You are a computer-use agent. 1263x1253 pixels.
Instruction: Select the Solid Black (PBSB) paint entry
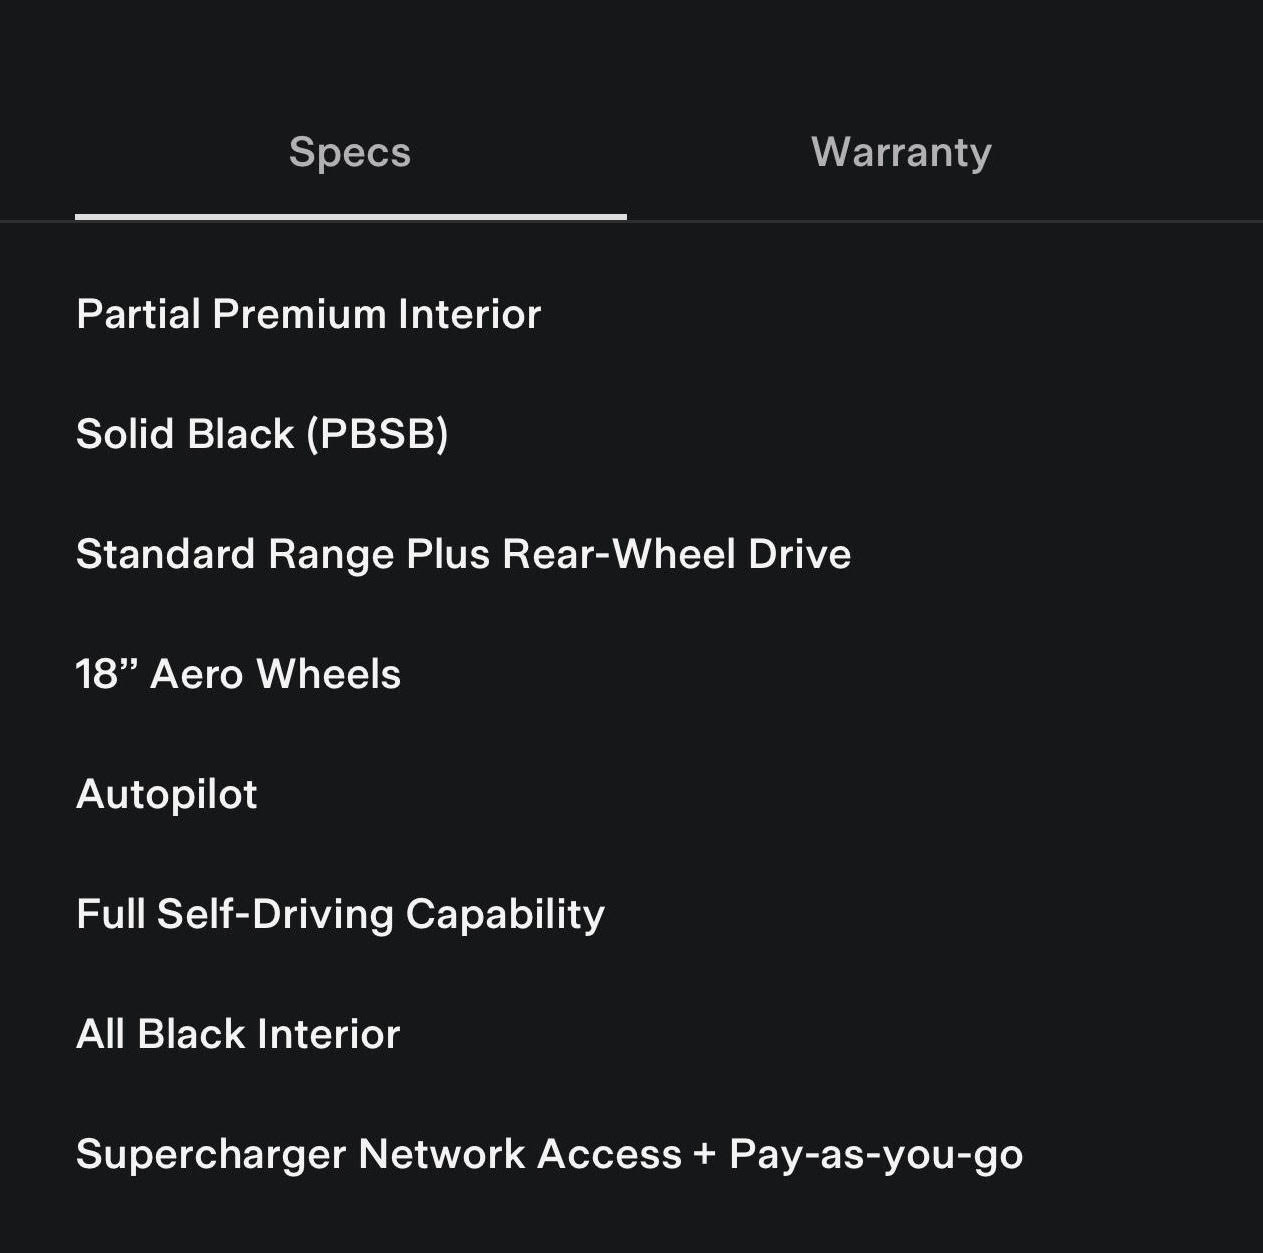(x=262, y=434)
